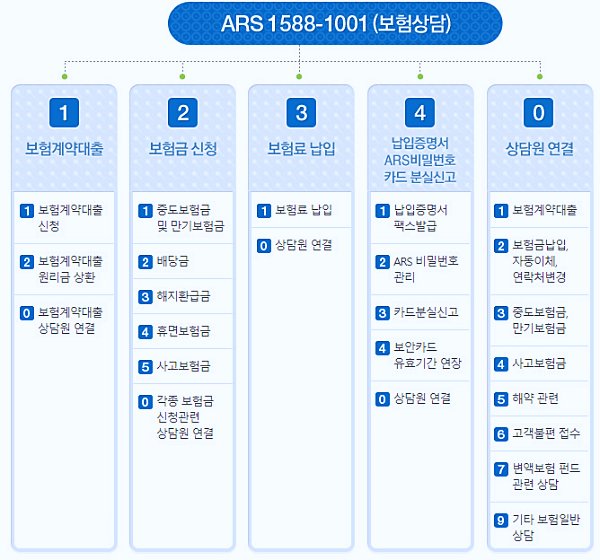Click number 5 icon beside 사고보험금 in 보험금 신청

pos(145,367)
